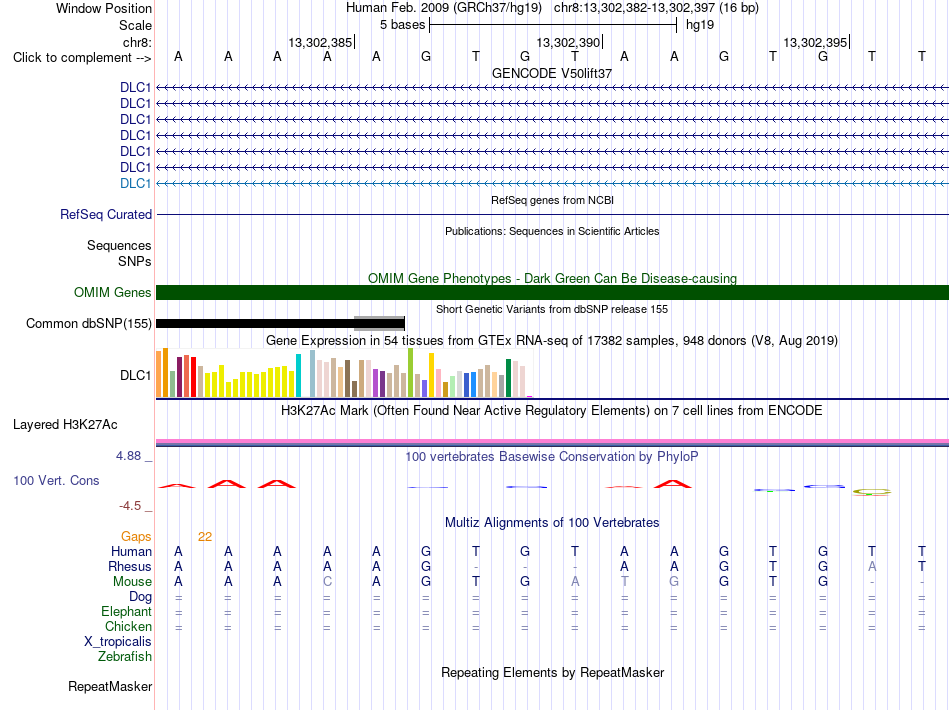The height and width of the screenshot is (710, 950).
Task: Open the 100 Vert. Cons track label
Action: tap(56, 480)
